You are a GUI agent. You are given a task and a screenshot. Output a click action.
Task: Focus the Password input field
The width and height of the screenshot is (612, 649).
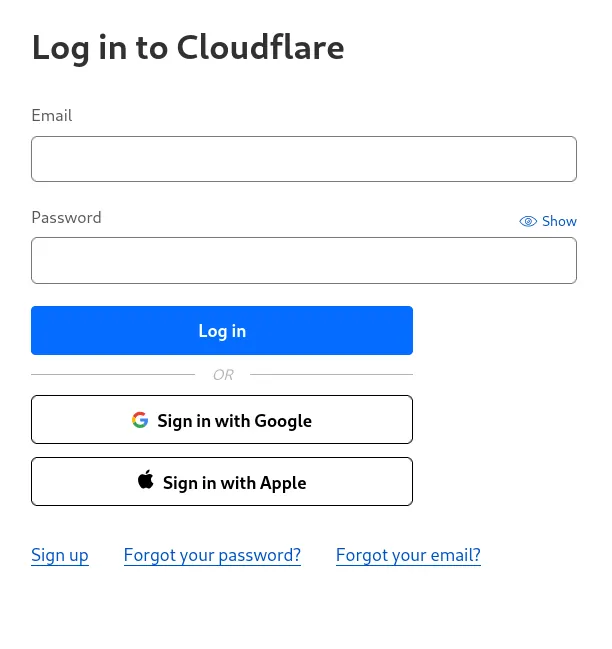pyautogui.click(x=303, y=260)
